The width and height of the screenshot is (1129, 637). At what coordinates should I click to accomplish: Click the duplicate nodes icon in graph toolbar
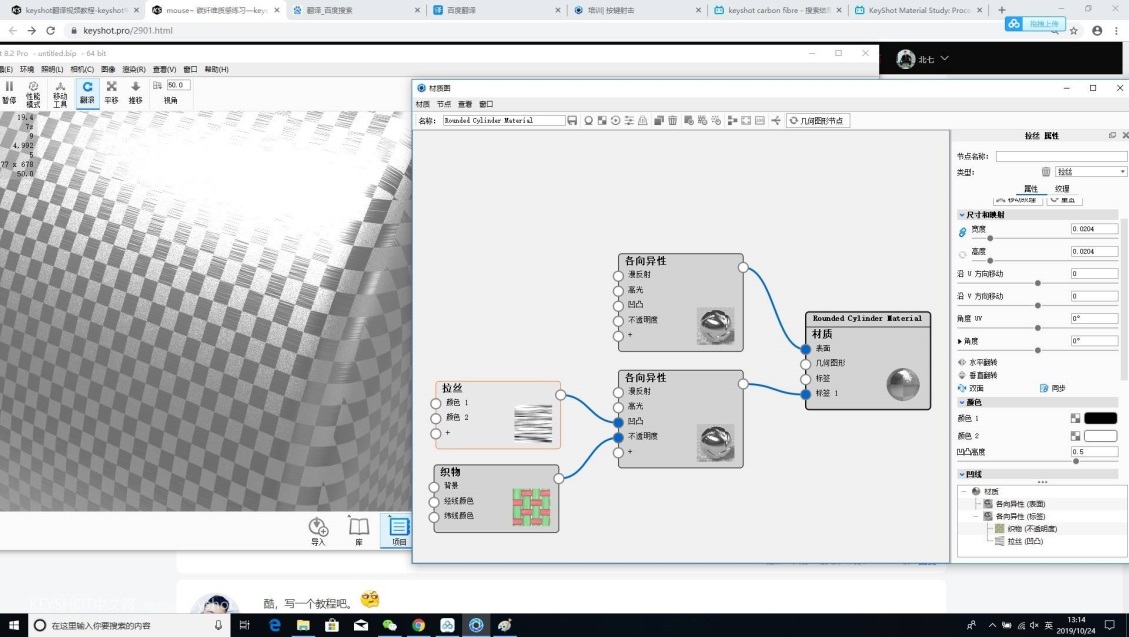pyautogui.click(x=659, y=121)
